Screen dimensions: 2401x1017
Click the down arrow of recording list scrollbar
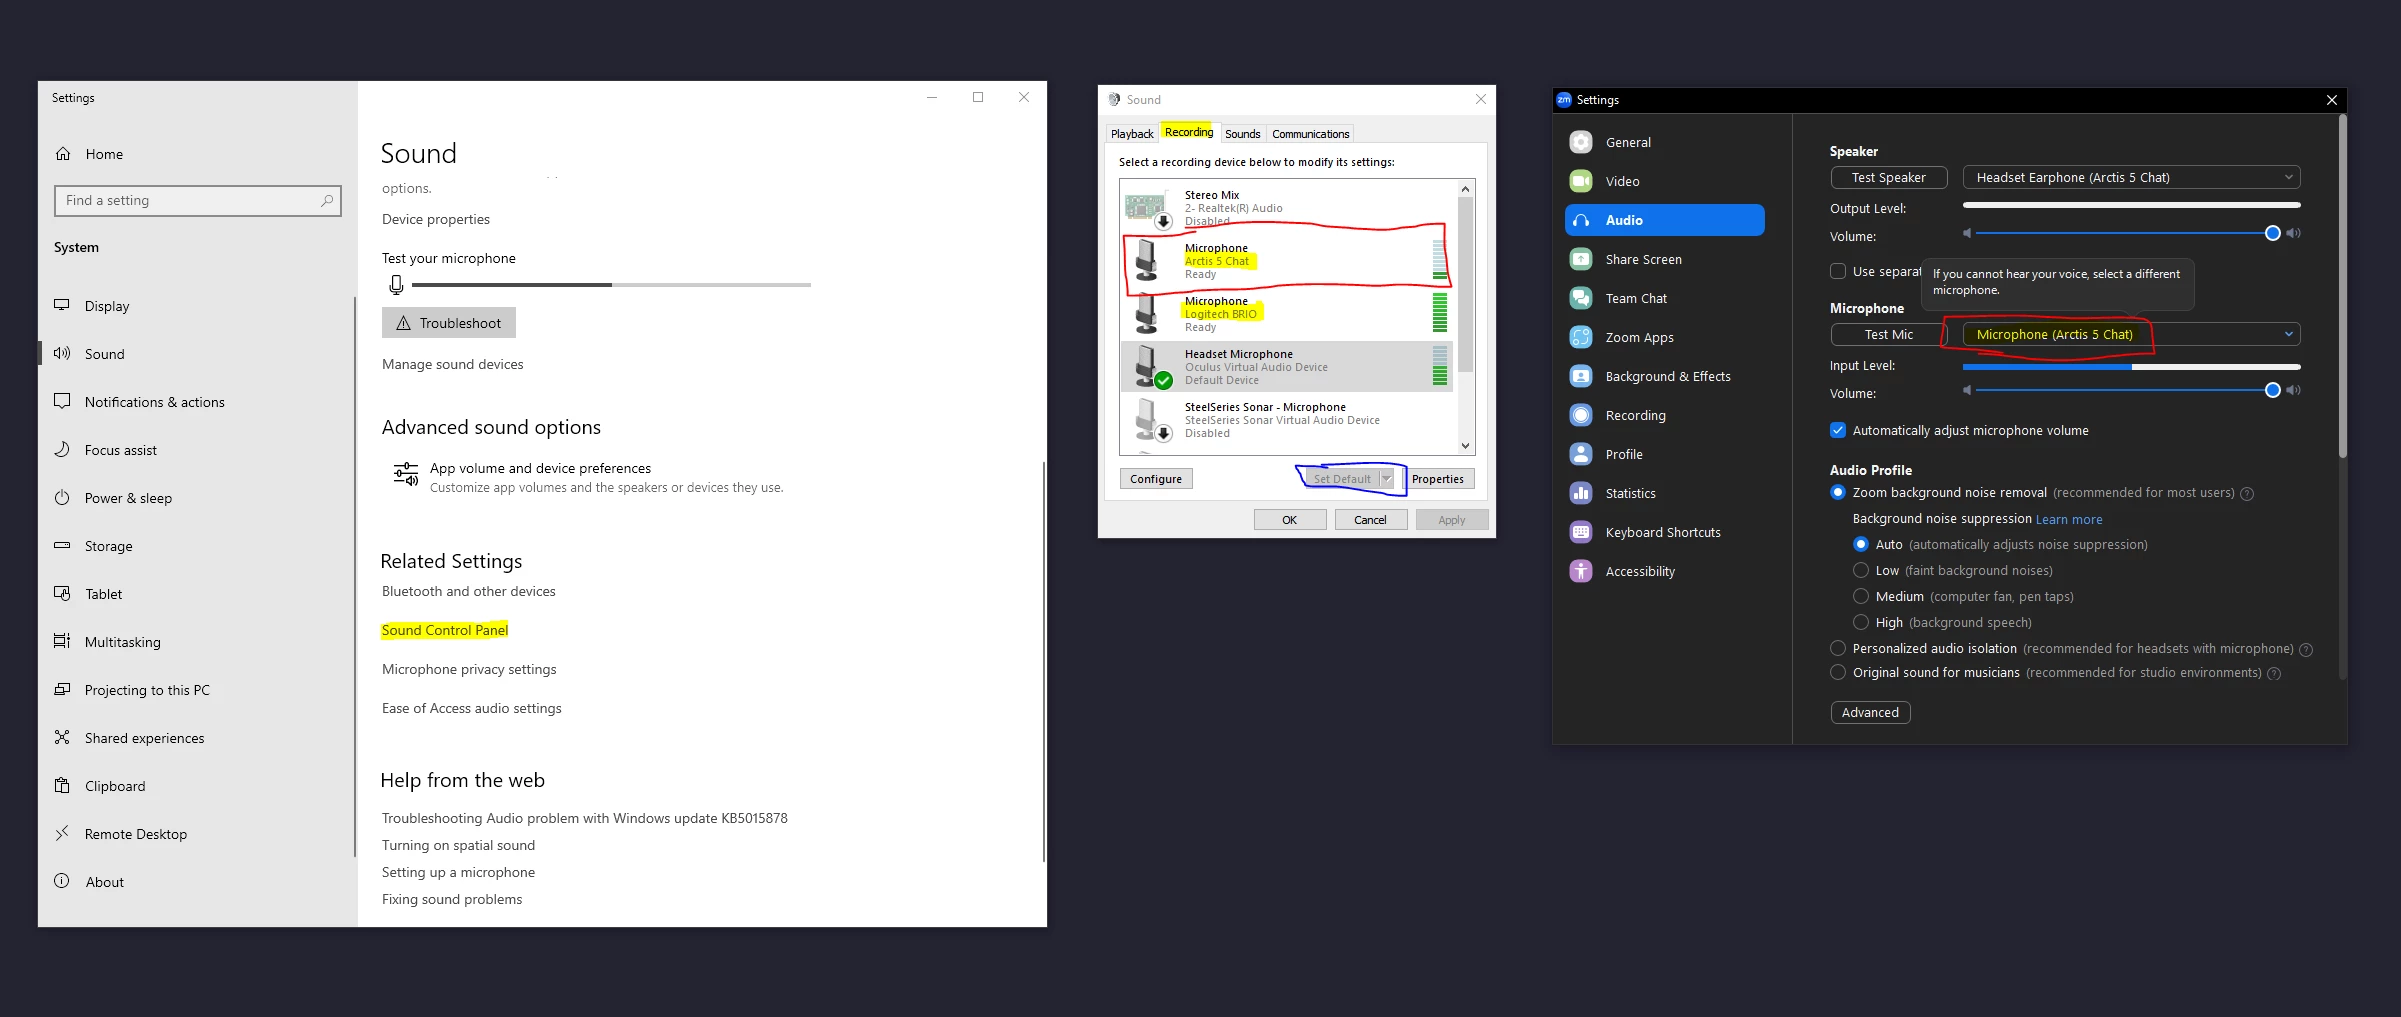click(1465, 446)
